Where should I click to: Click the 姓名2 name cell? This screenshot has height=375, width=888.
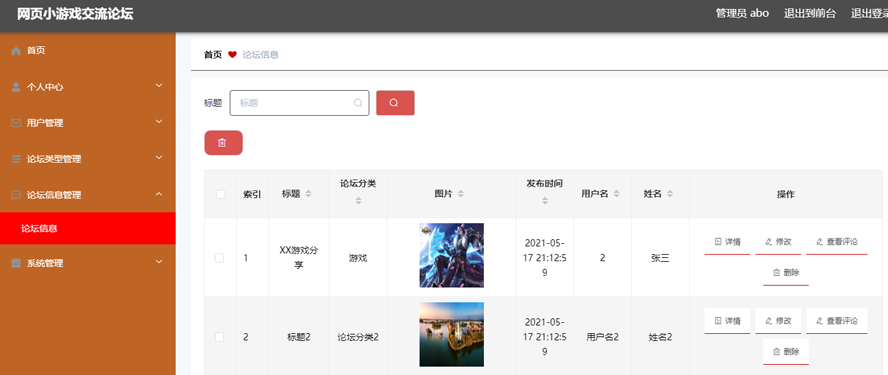(660, 337)
